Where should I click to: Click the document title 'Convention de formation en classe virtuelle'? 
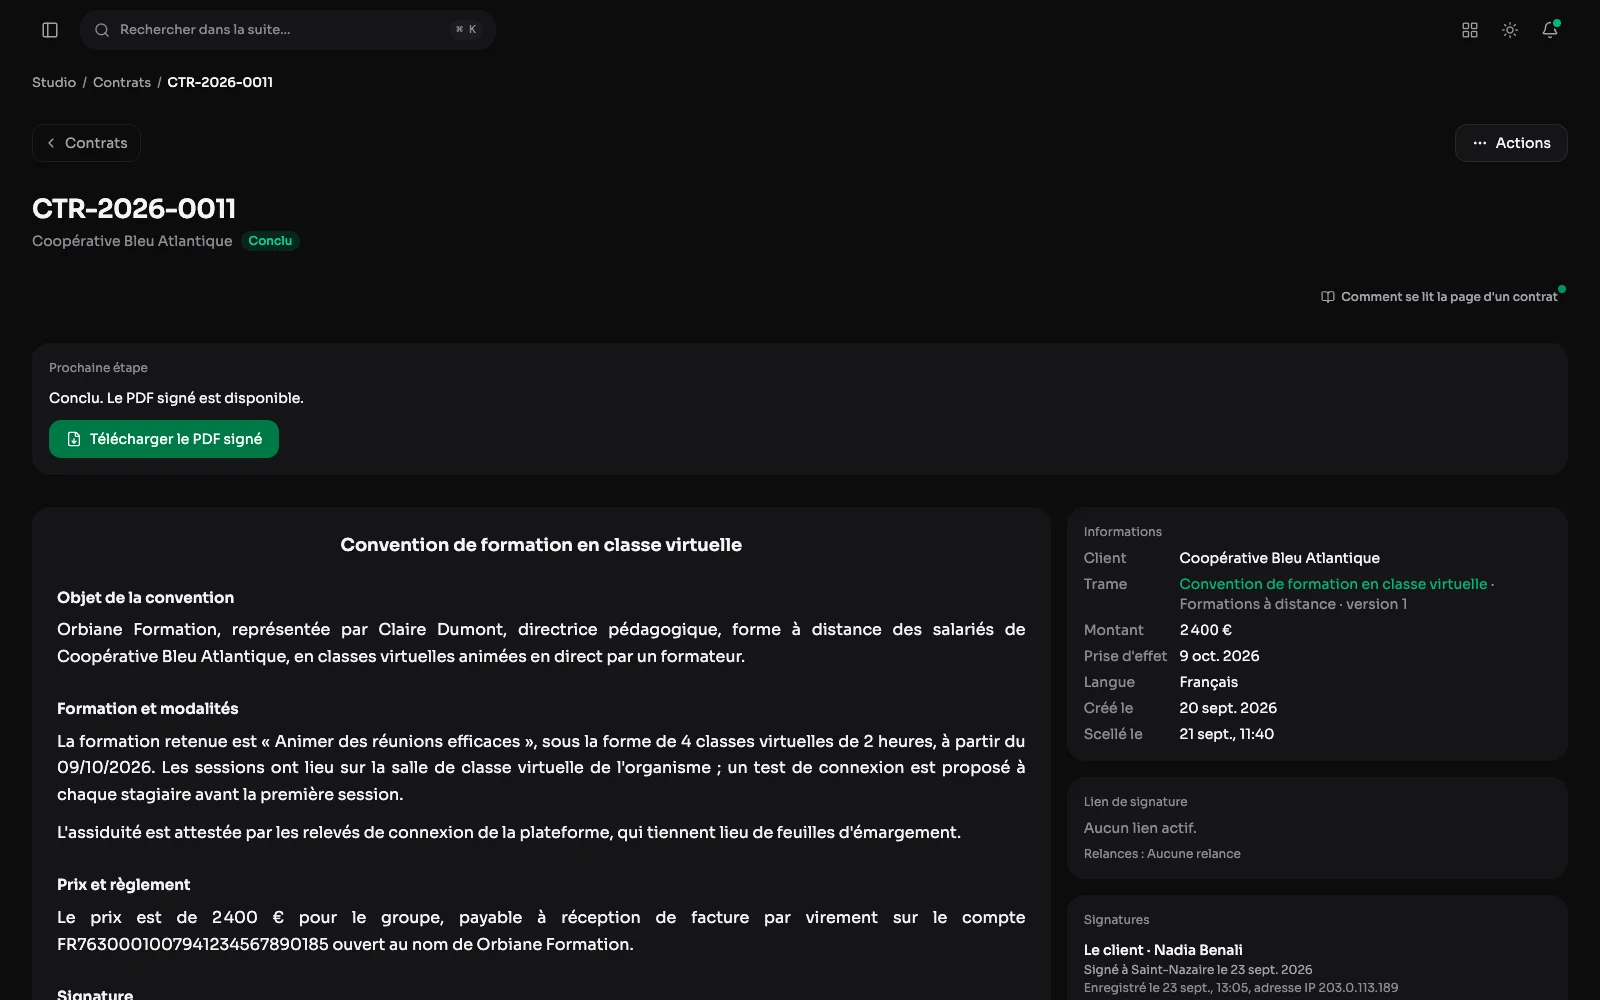pos(541,545)
